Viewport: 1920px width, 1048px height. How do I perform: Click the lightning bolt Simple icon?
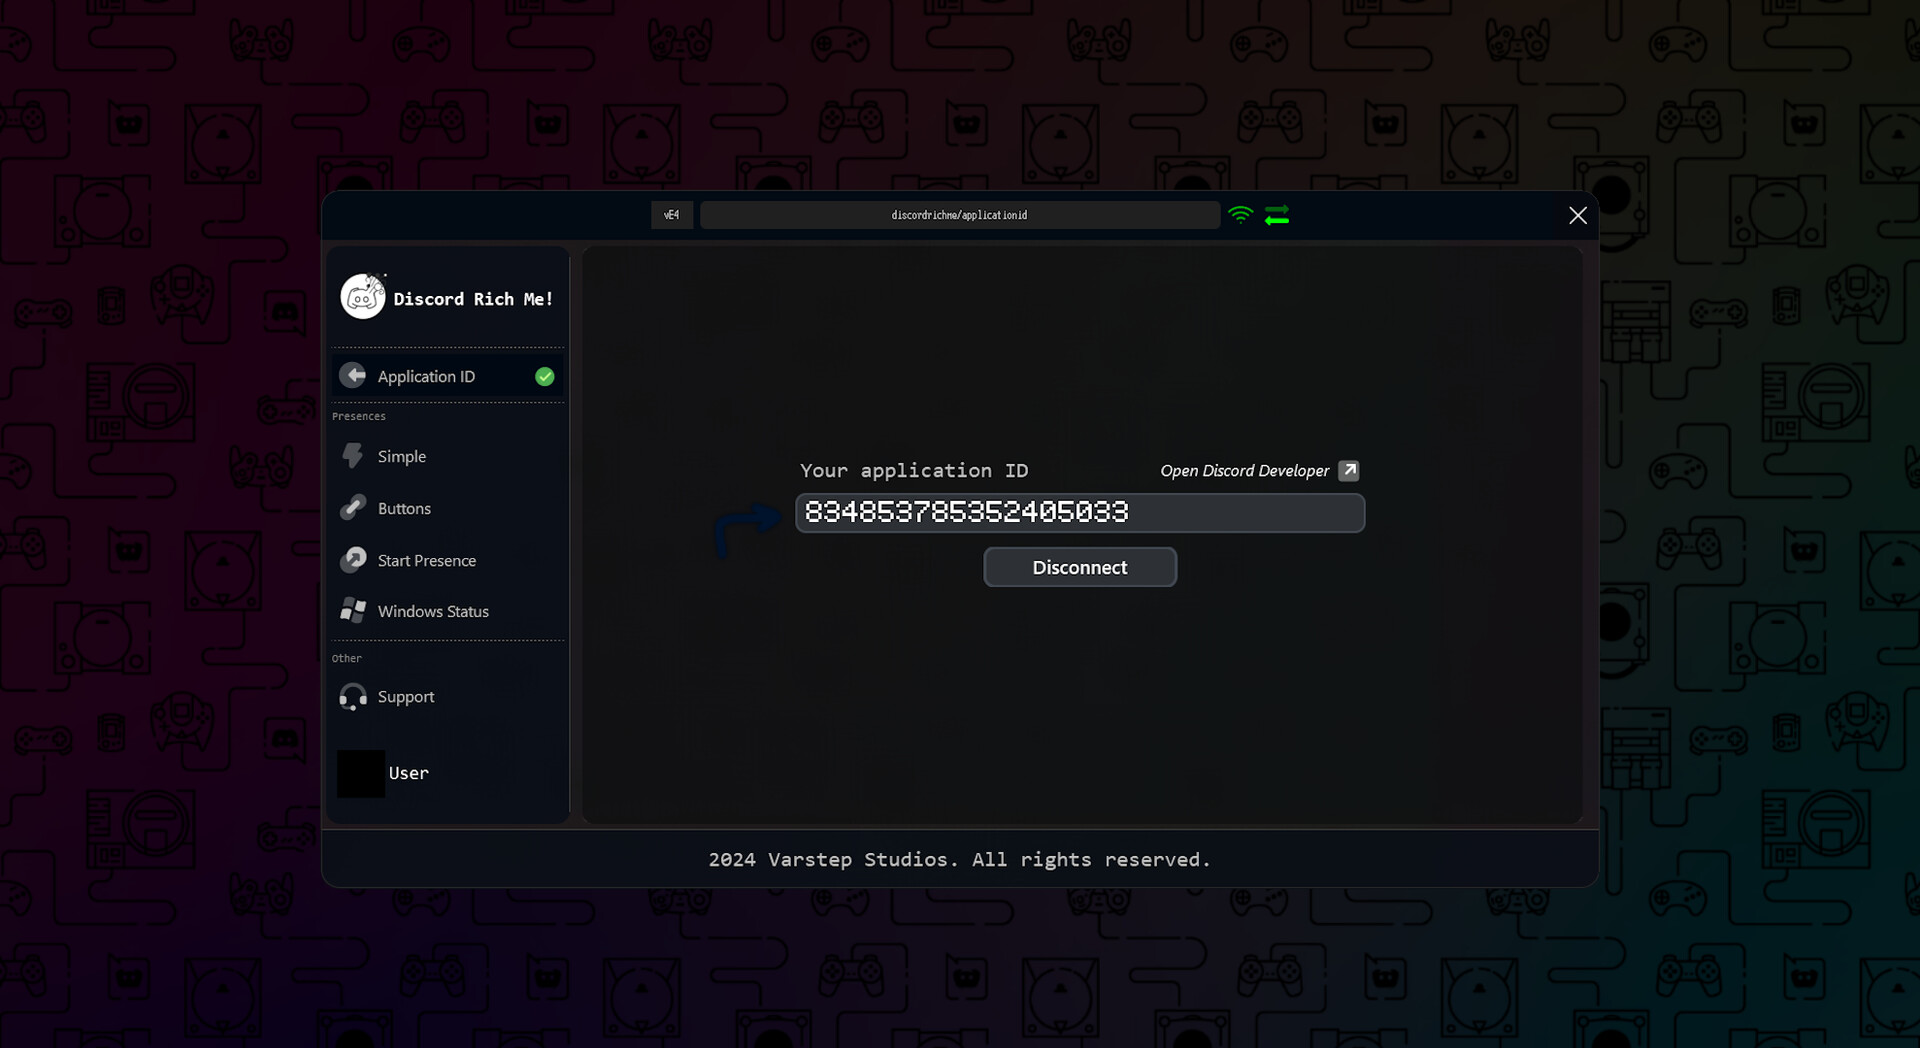tap(352, 456)
